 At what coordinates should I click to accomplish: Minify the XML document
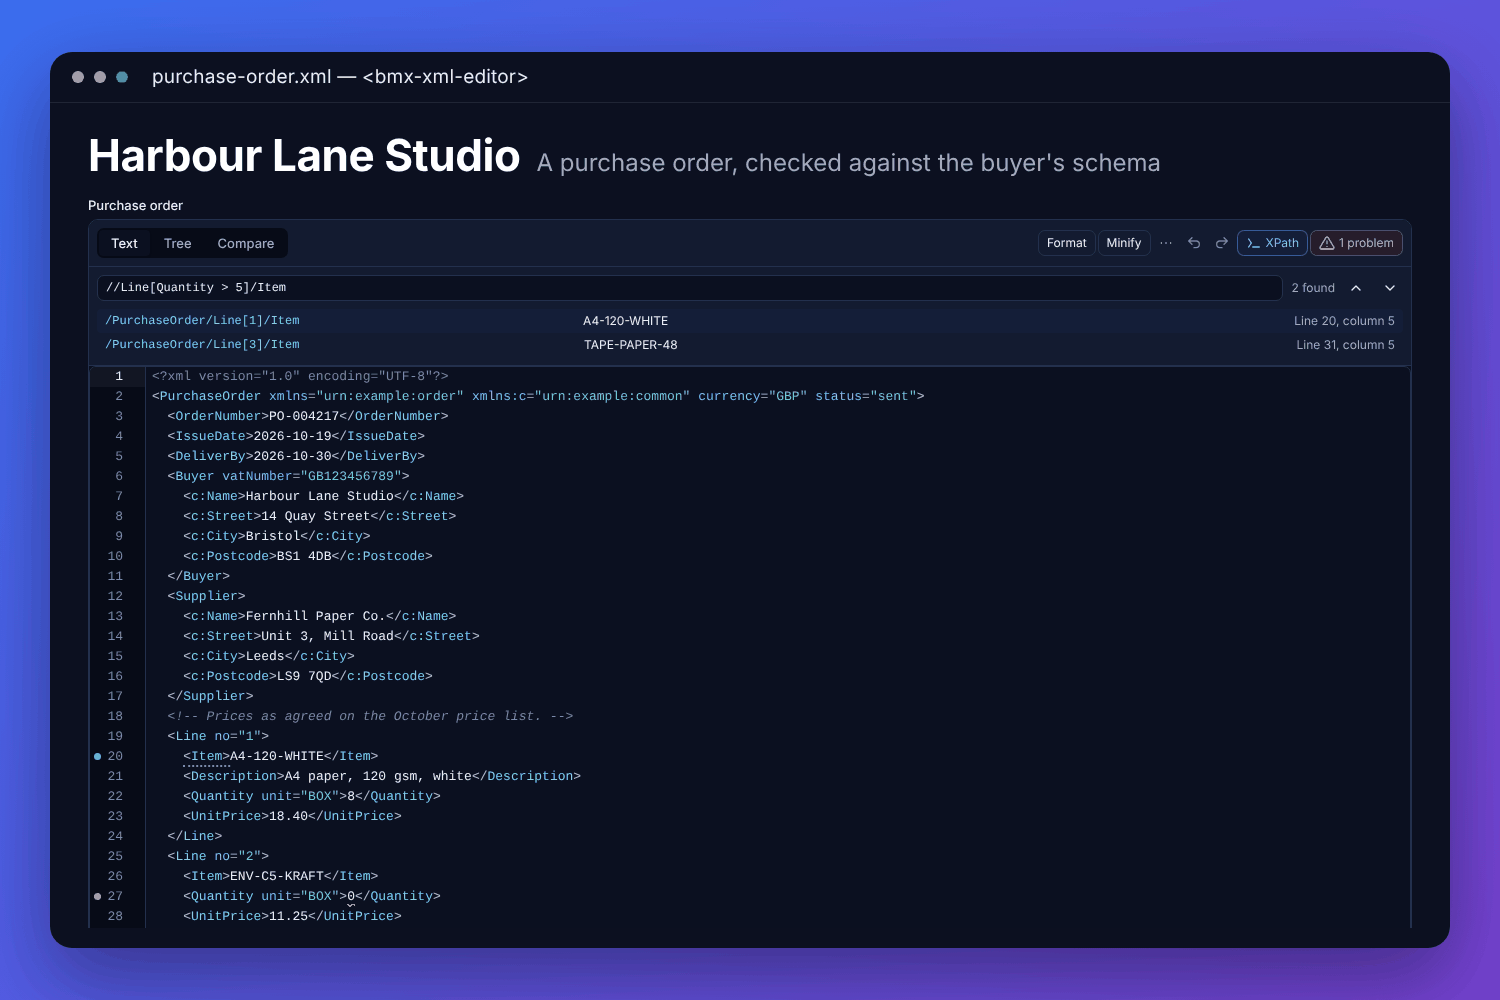click(1124, 243)
